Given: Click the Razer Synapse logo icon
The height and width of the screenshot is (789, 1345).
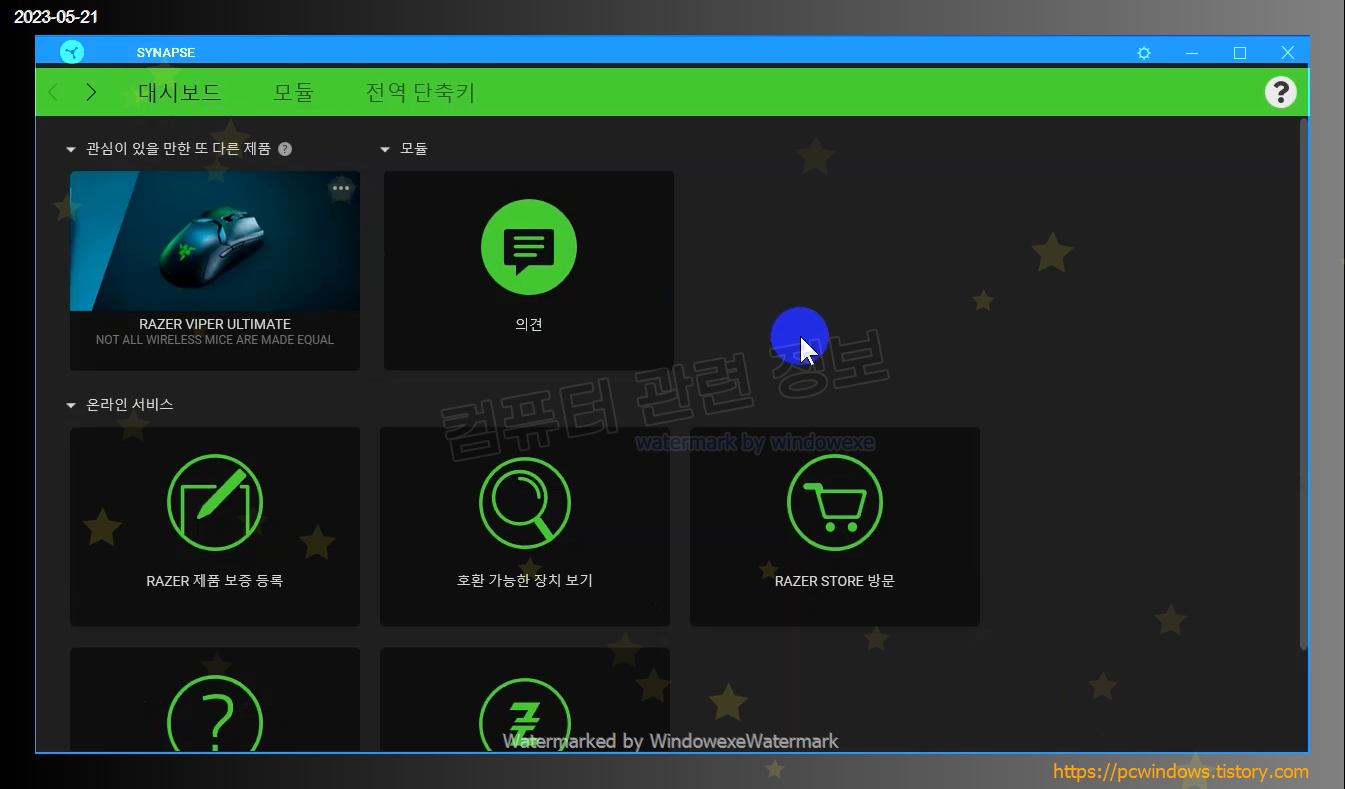Looking at the screenshot, I should coord(72,52).
